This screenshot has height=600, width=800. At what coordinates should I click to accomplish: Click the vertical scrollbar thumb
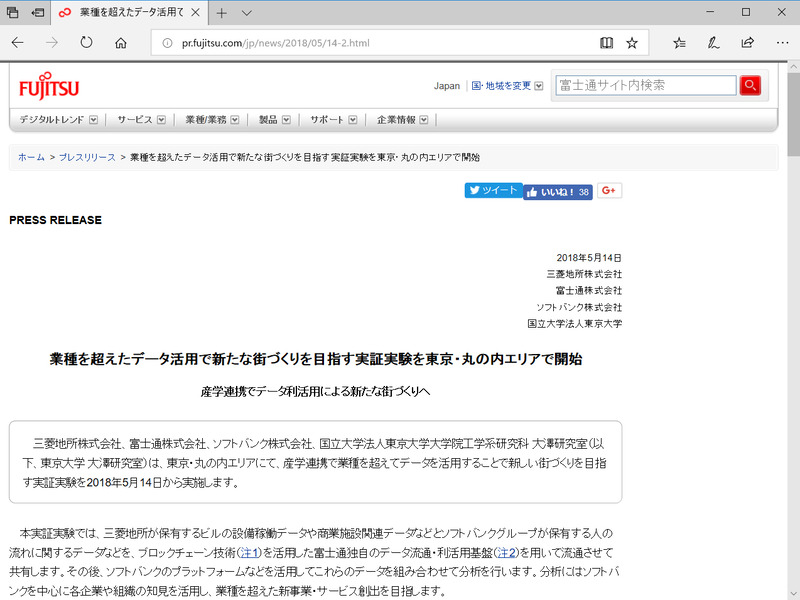click(x=793, y=114)
